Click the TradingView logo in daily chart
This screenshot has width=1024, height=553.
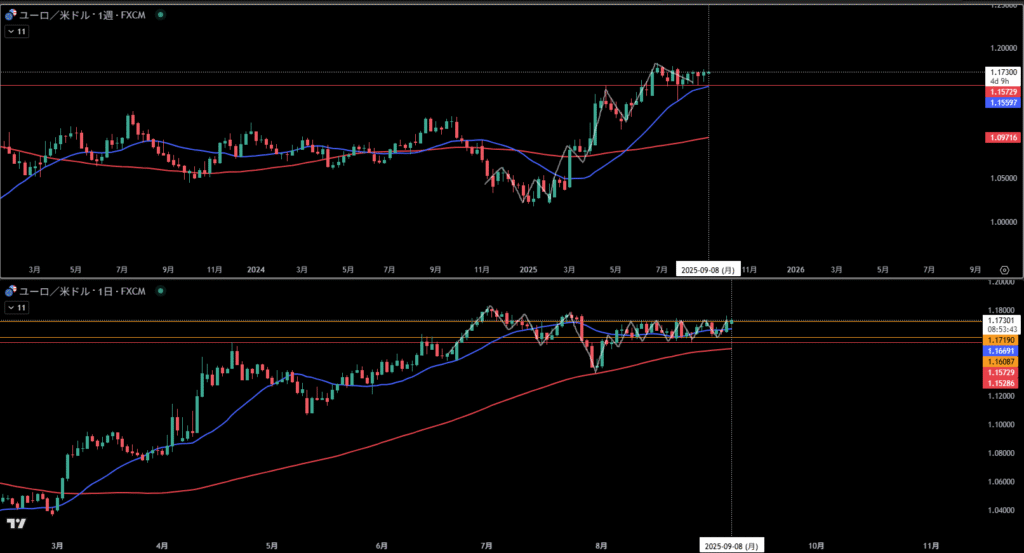click(16, 523)
